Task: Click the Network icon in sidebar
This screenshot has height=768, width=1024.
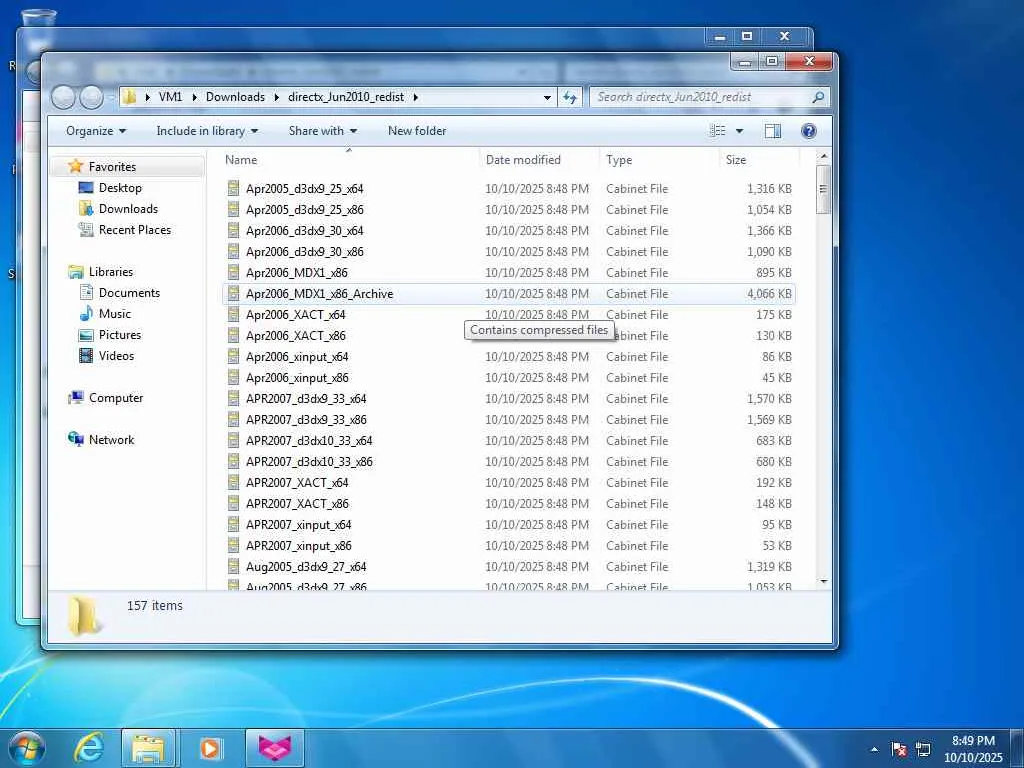Action: pos(76,440)
